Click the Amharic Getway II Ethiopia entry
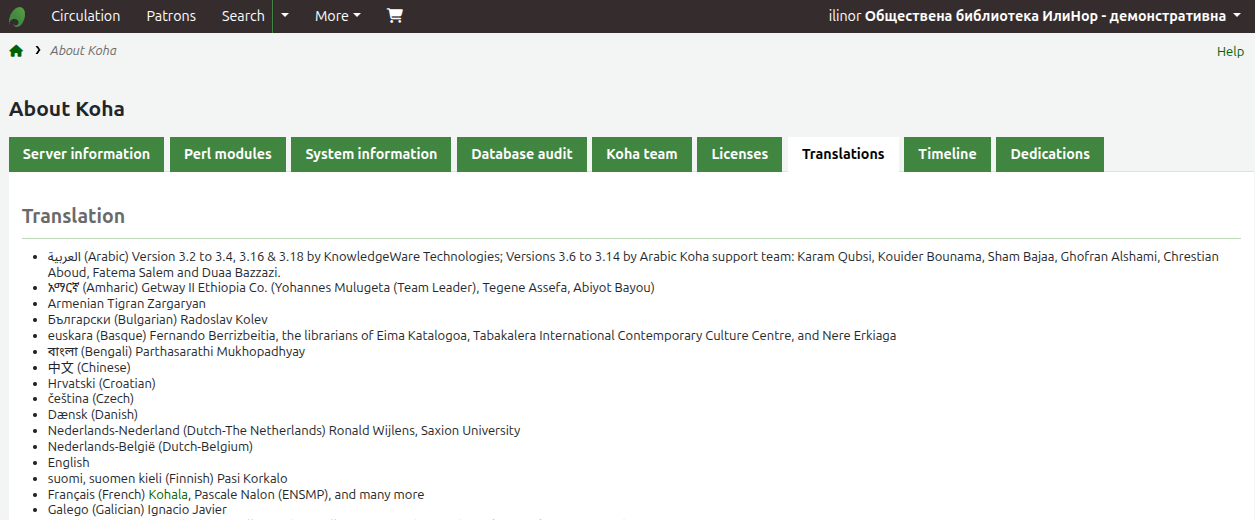This screenshot has height=520, width=1255. pos(351,287)
